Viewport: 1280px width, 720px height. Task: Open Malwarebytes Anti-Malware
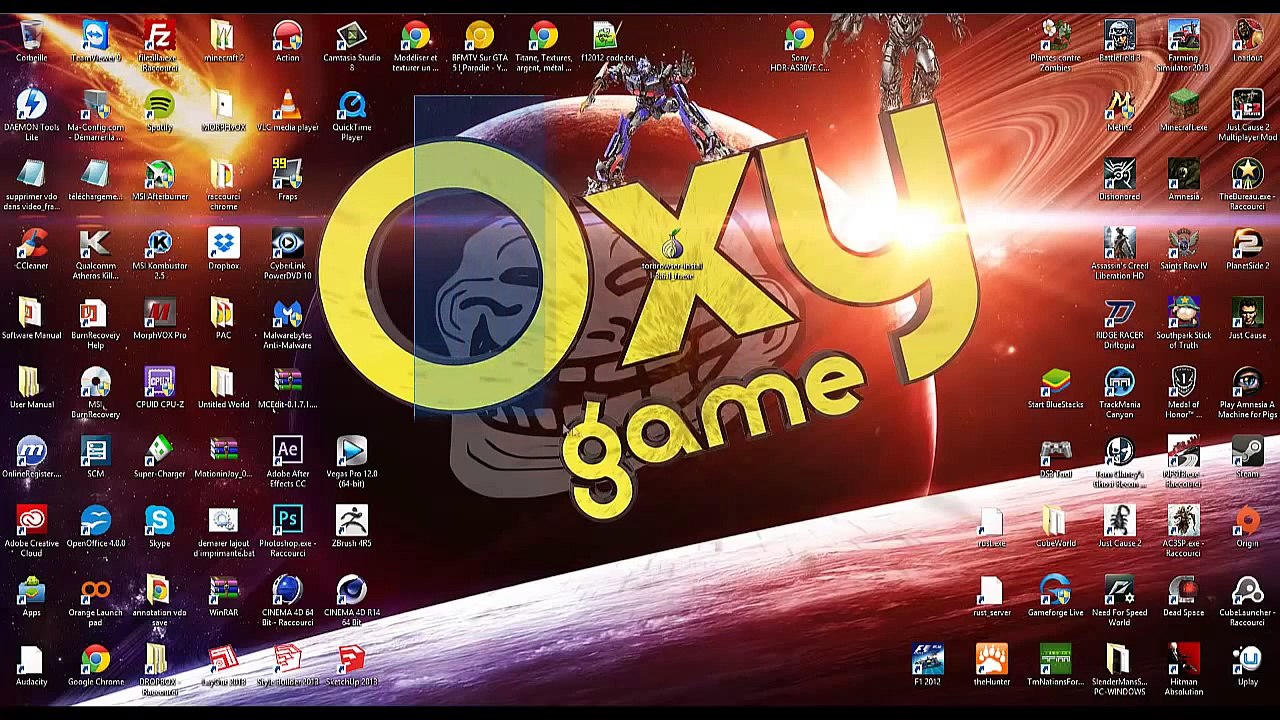coord(287,313)
